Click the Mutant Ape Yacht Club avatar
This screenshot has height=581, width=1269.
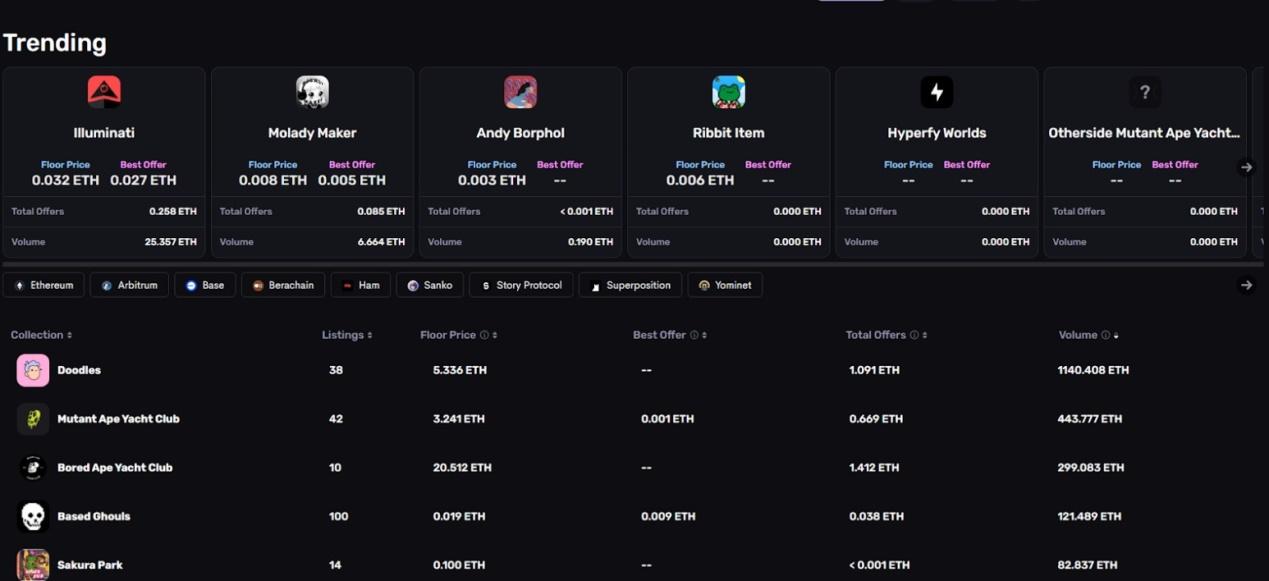(33, 419)
